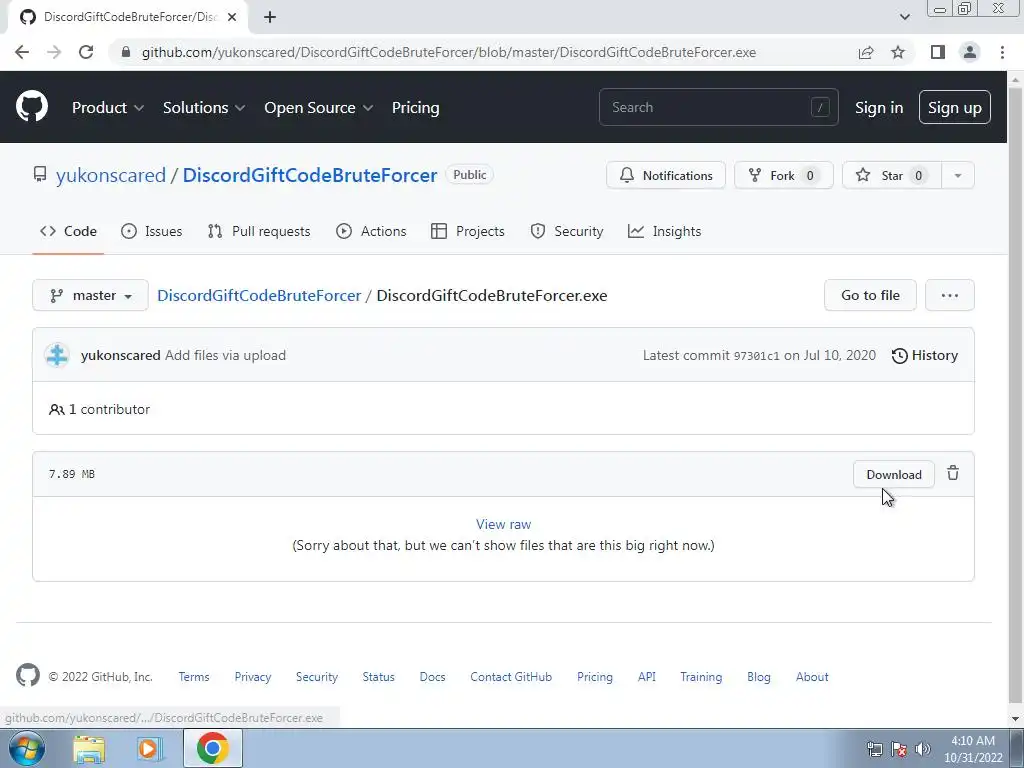Viewport: 1024px width, 768px height.
Task: Open Chrome profile avatar icon
Action: (970, 52)
